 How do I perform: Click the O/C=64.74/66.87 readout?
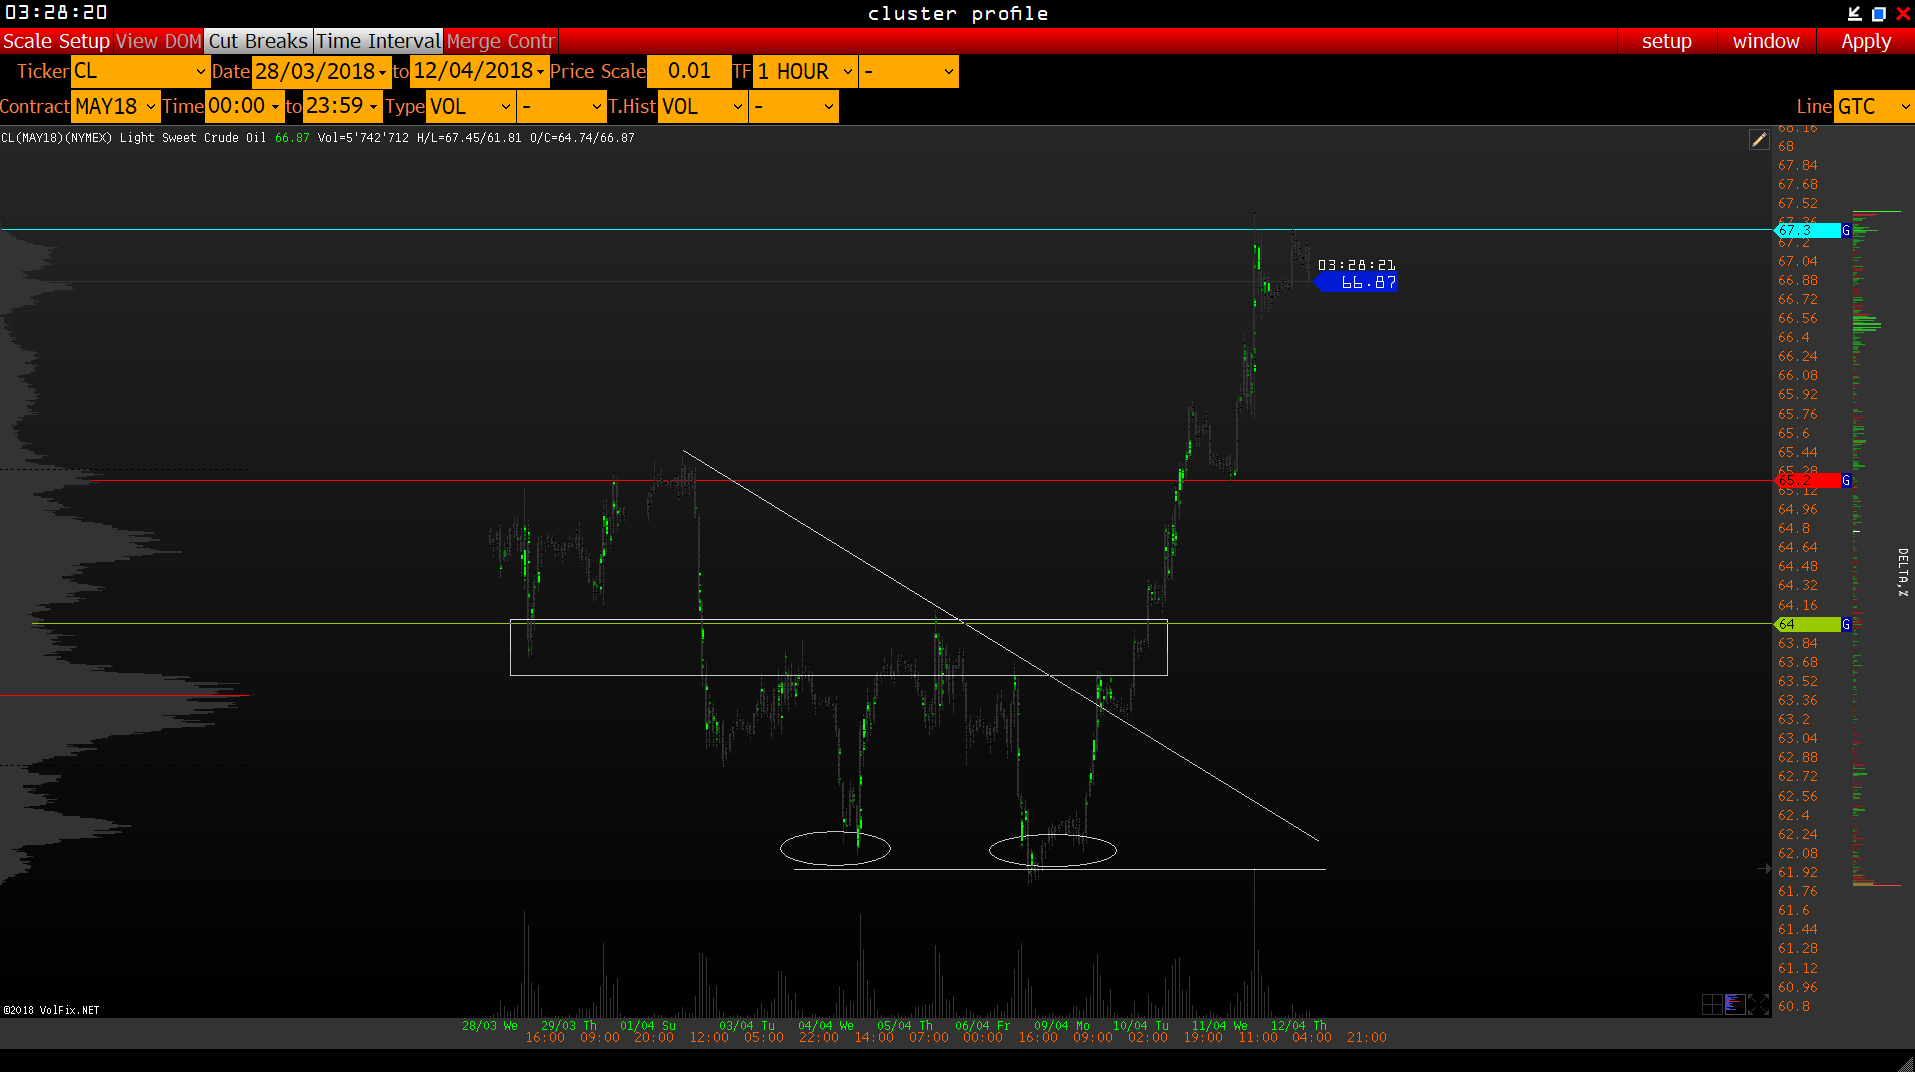(582, 138)
